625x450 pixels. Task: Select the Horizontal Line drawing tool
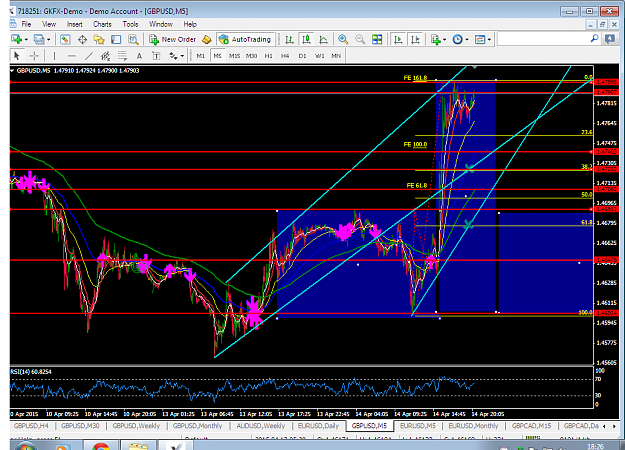(71, 56)
